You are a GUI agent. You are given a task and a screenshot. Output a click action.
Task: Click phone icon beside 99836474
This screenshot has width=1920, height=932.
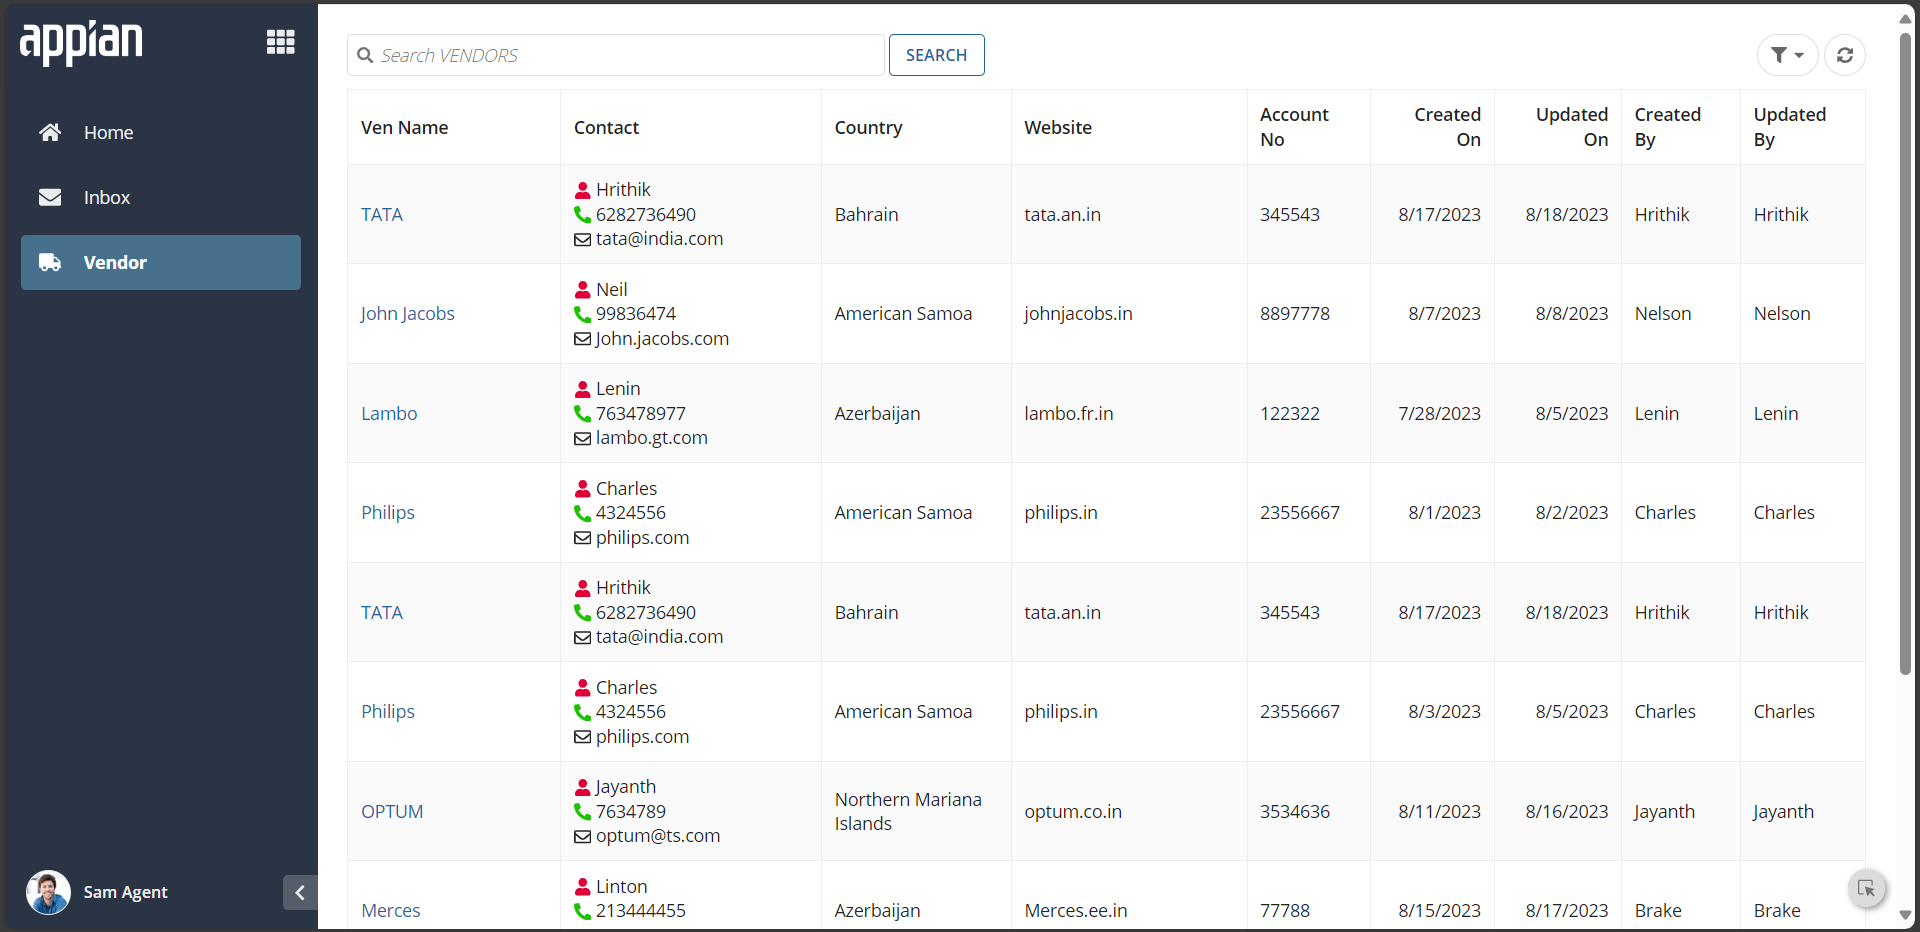[x=583, y=314]
